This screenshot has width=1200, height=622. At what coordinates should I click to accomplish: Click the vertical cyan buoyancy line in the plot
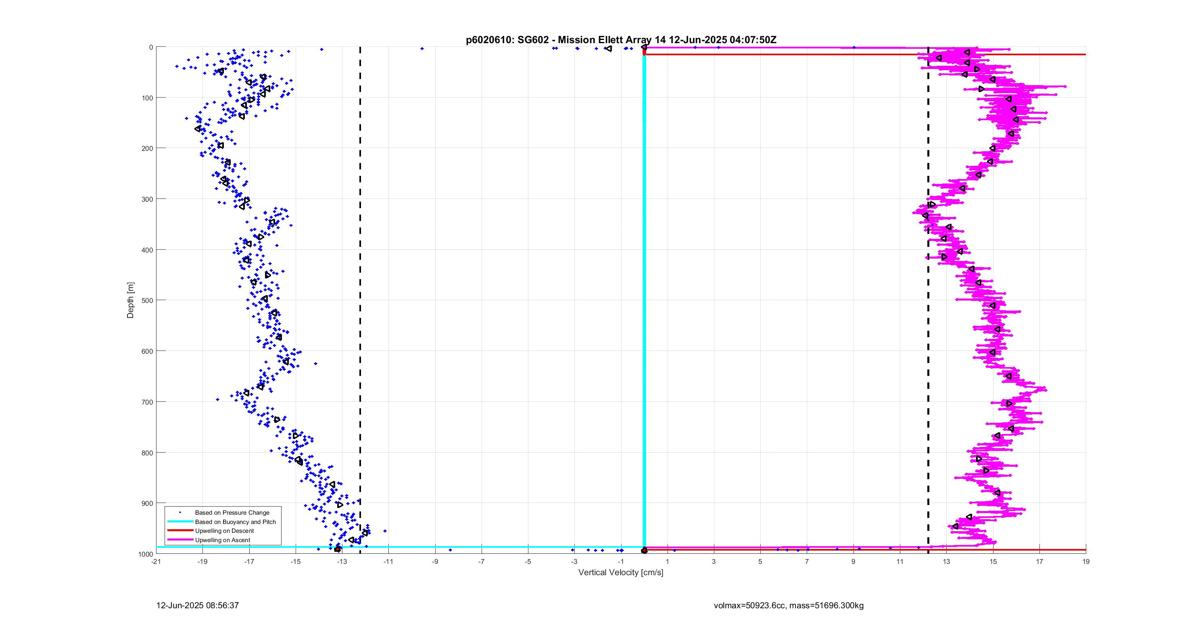click(644, 300)
